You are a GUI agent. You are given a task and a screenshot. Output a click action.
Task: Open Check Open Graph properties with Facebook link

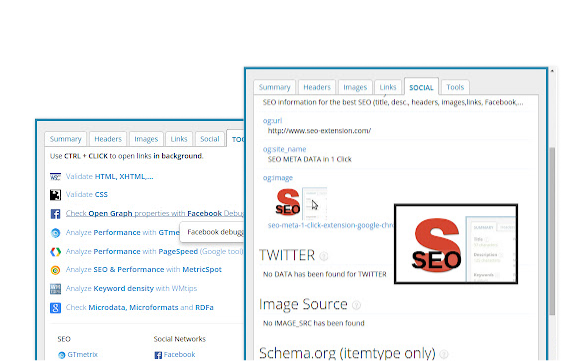[155, 213]
